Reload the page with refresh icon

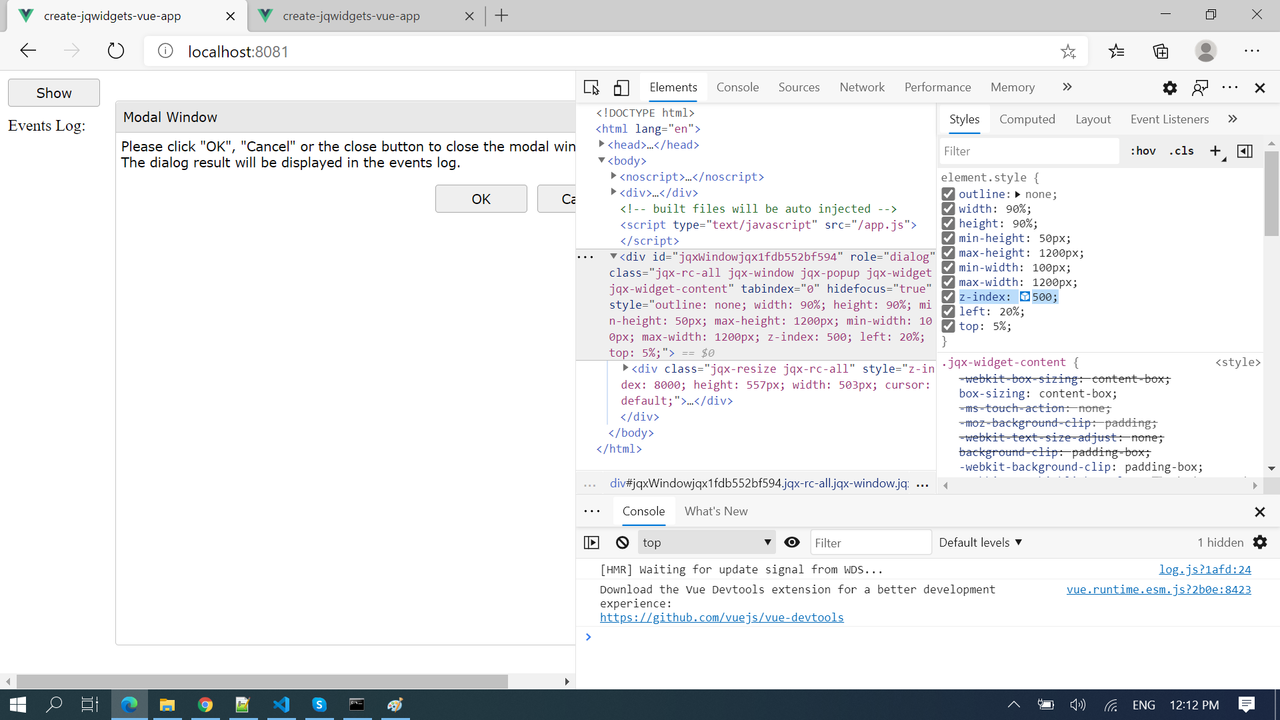[116, 51]
